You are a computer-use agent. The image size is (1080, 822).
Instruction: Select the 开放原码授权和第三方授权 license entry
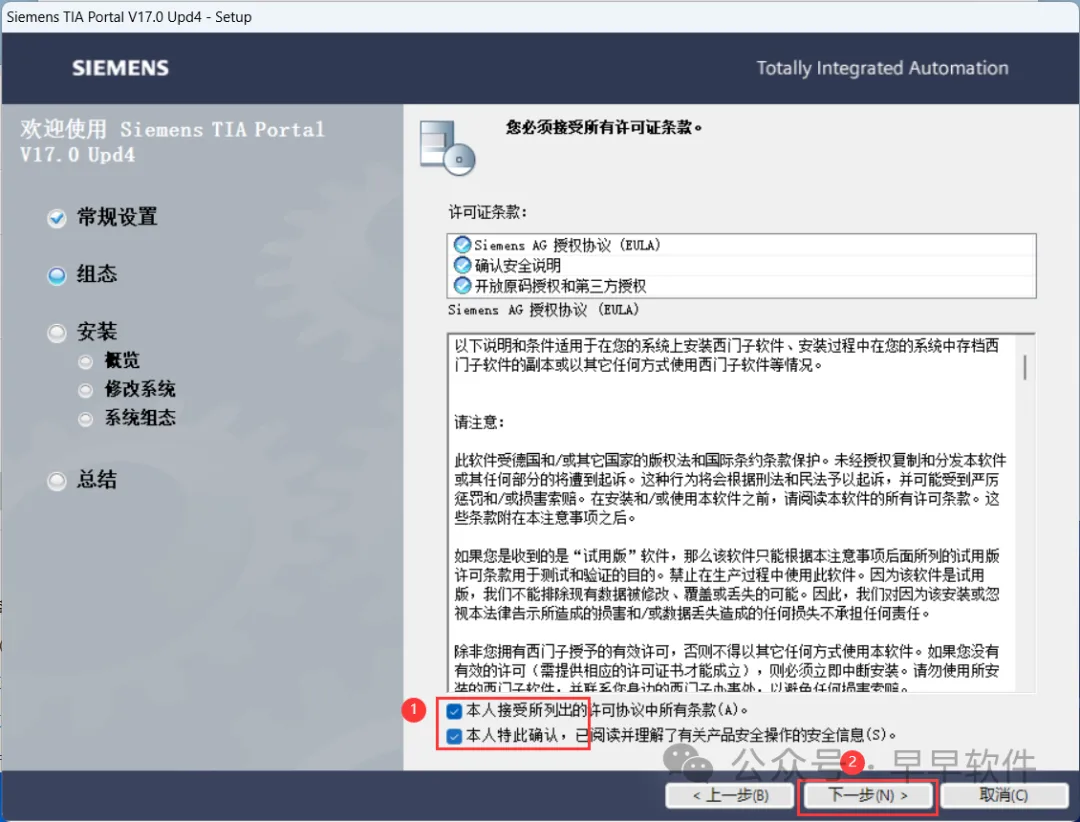pos(741,285)
